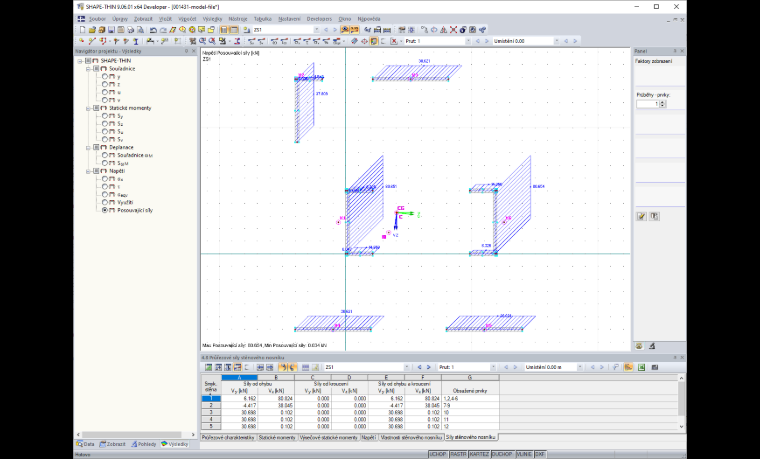This screenshot has height=459, width=760.
Task: Click the Excel export icon in table toolbar
Action: point(641,367)
